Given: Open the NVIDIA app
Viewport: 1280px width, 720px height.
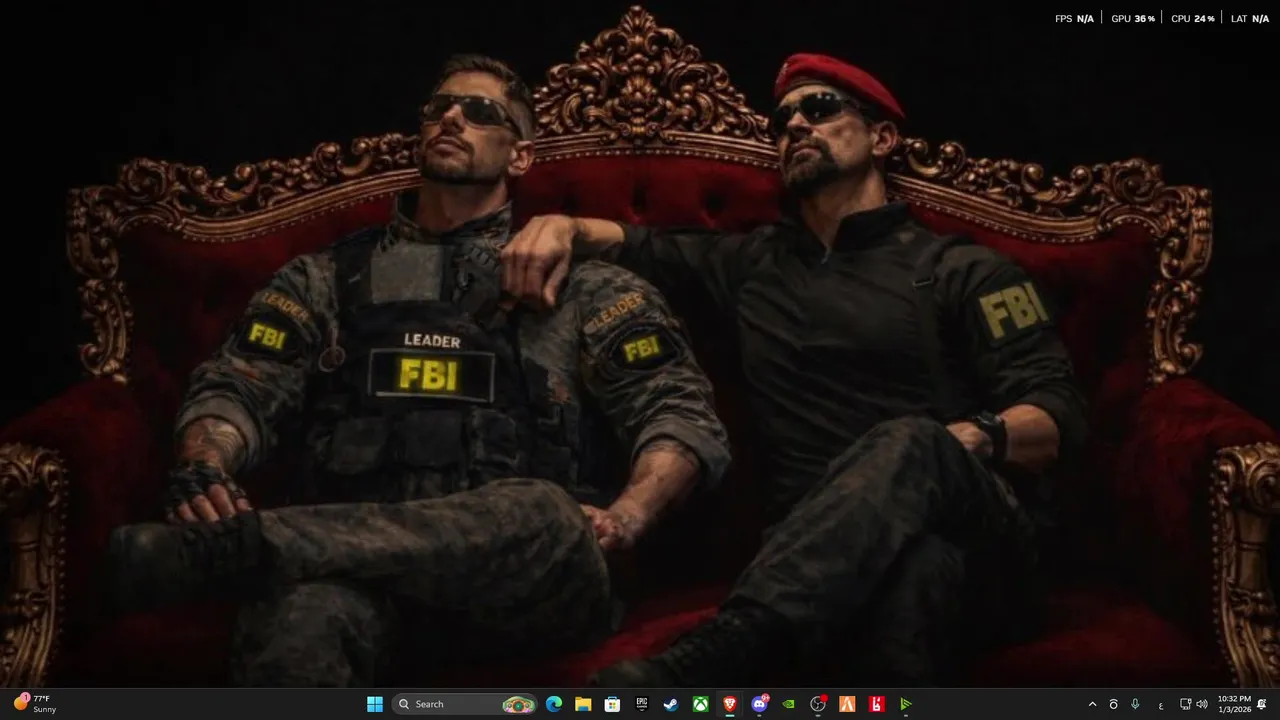Looking at the screenshot, I should [x=789, y=704].
